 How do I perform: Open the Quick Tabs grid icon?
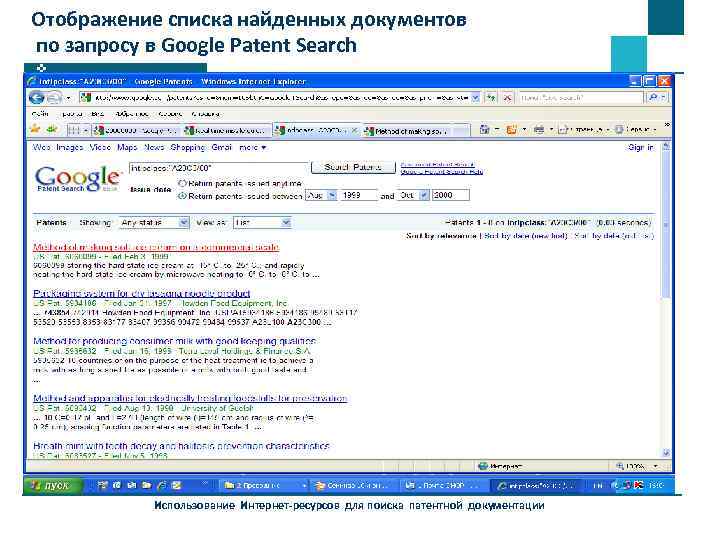coord(74,131)
